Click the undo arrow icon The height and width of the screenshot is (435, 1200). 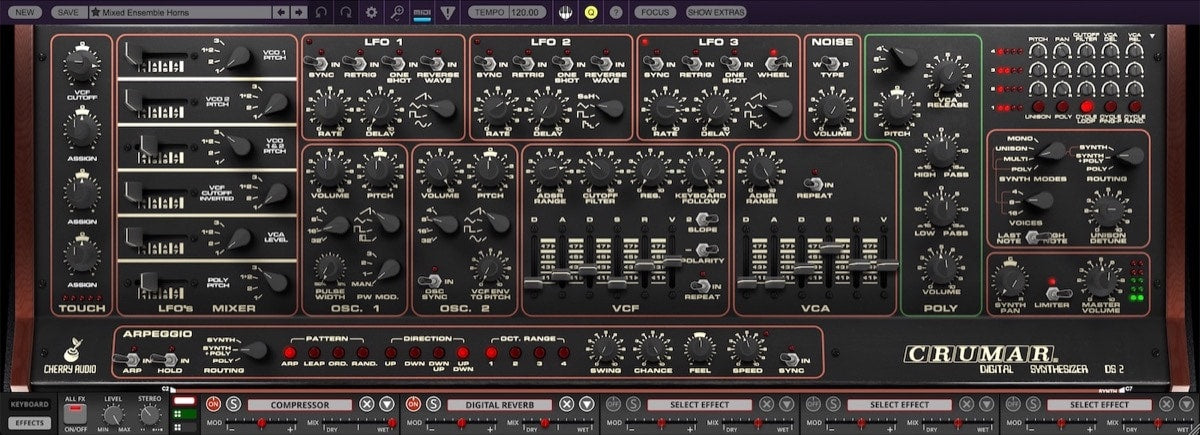point(321,12)
